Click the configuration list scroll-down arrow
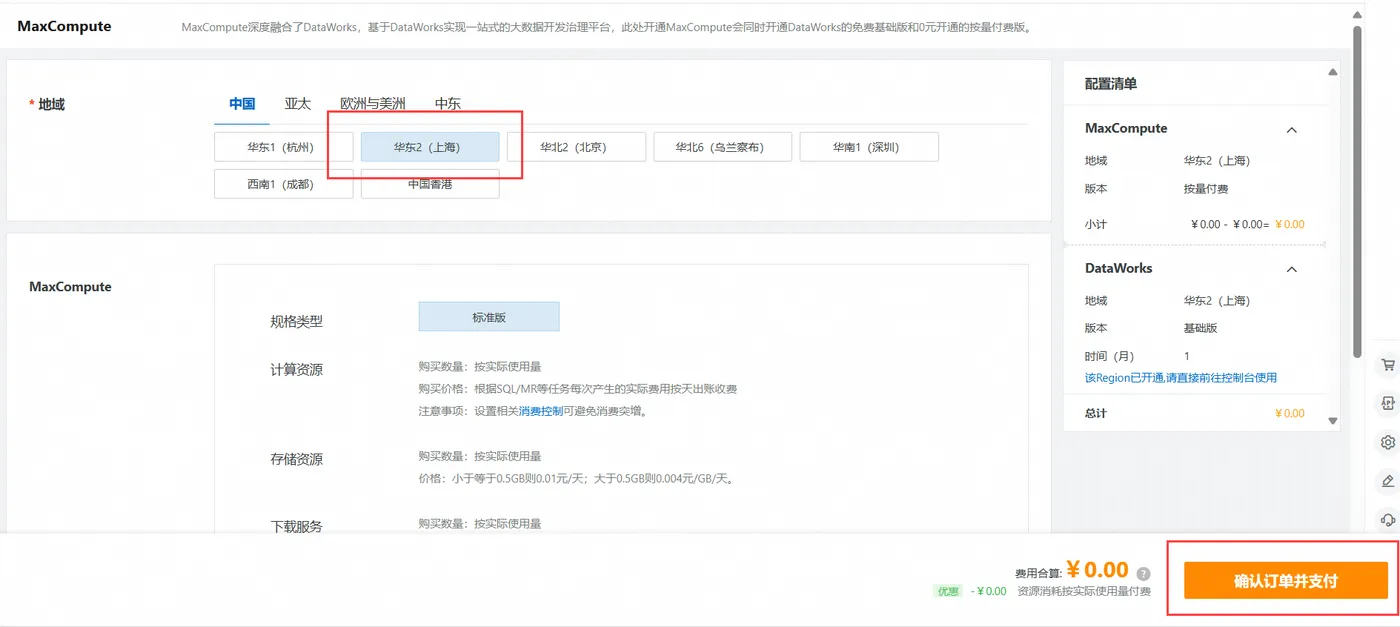 click(1333, 421)
